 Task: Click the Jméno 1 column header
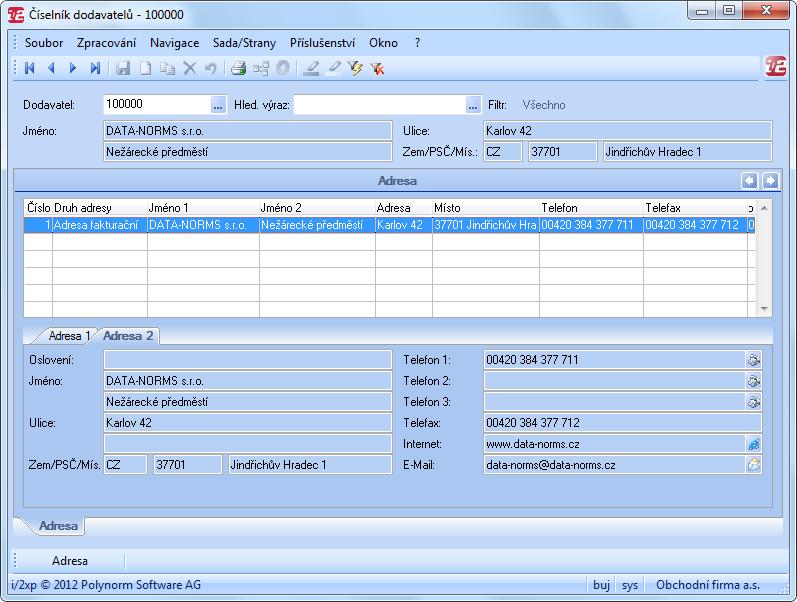(203, 208)
